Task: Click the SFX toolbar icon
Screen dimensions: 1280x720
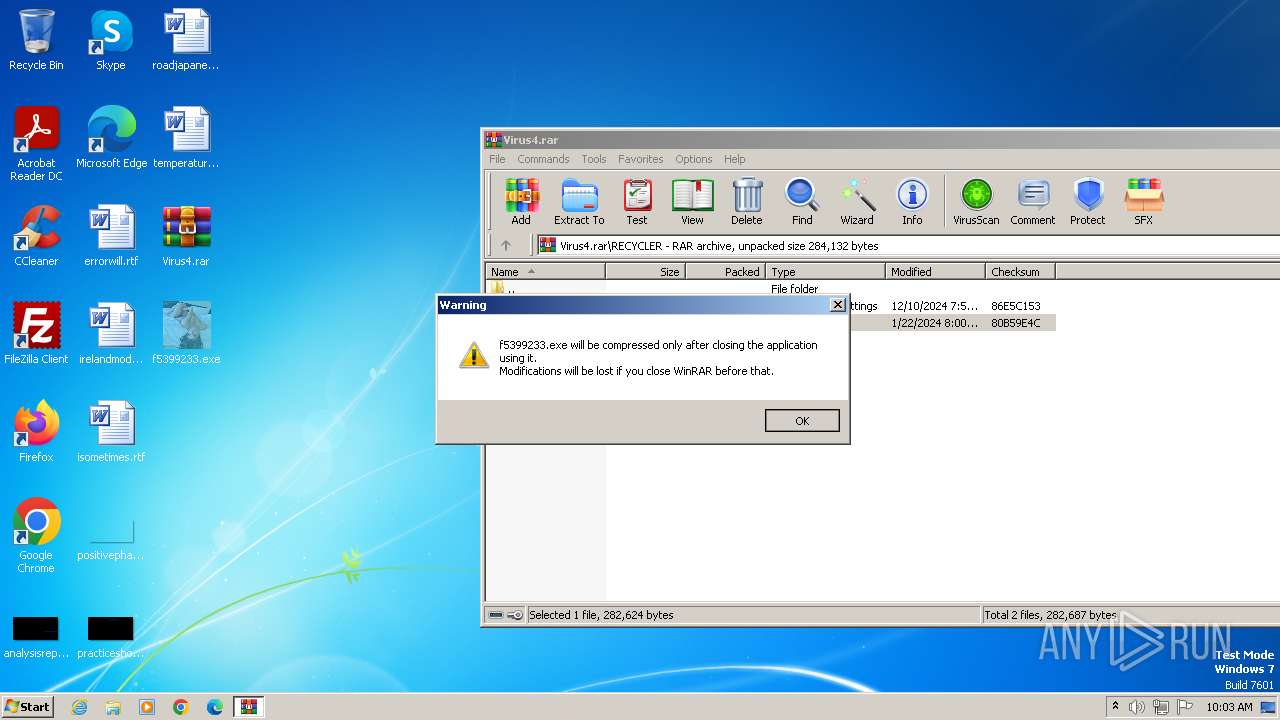Action: 1143,202
